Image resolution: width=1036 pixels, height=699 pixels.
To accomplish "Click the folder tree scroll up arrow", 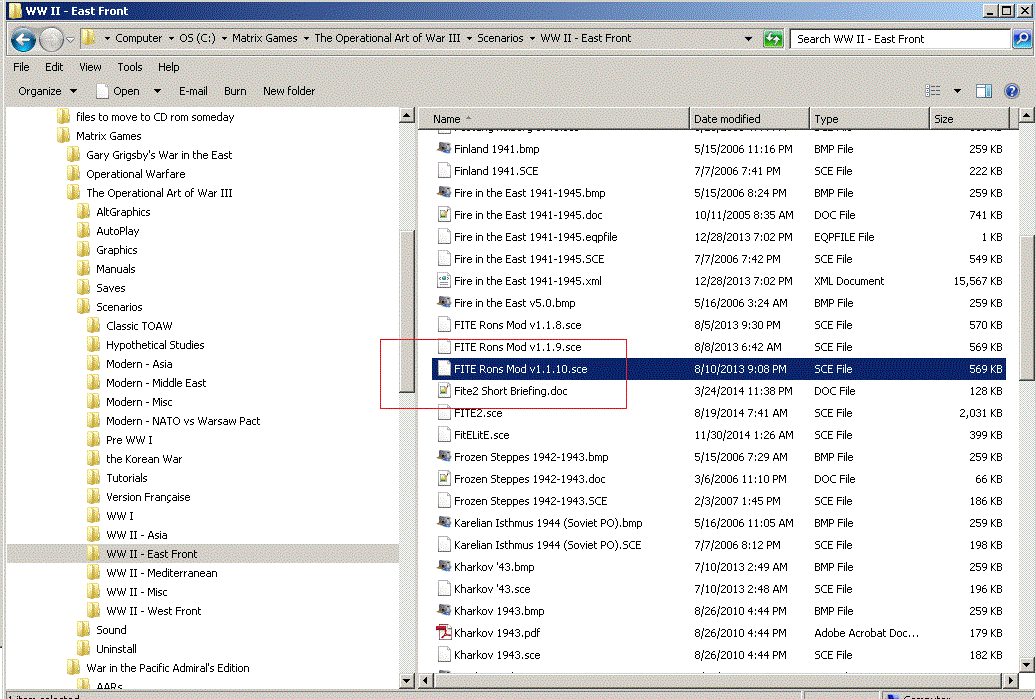I will pyautogui.click(x=407, y=116).
